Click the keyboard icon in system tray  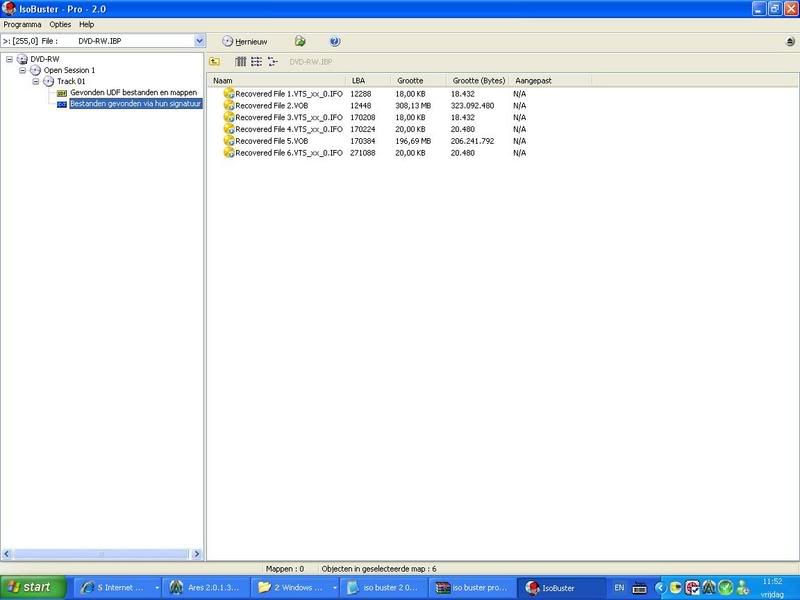coord(639,588)
